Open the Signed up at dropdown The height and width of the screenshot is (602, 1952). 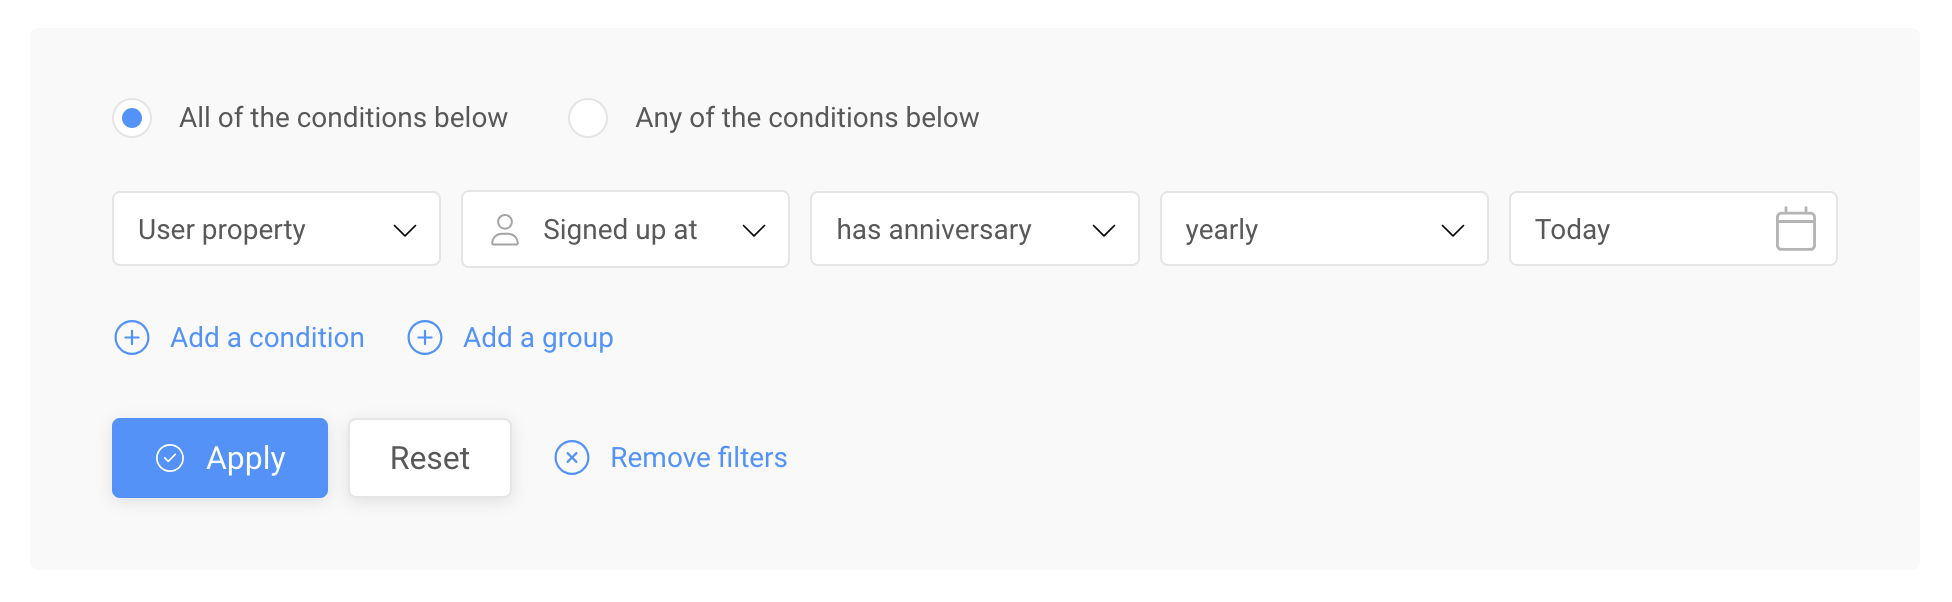point(625,229)
